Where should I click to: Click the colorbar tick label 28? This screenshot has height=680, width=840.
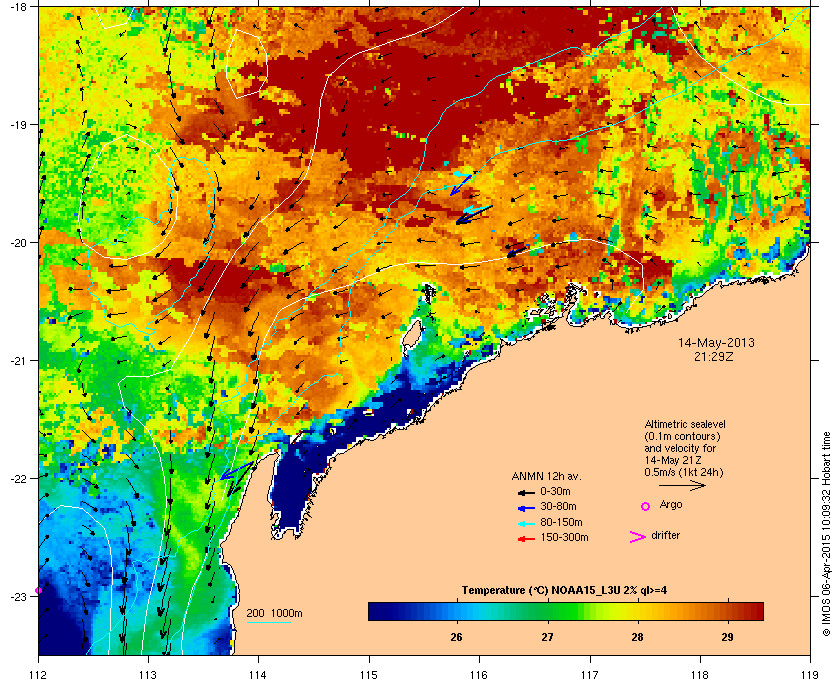tap(637, 638)
